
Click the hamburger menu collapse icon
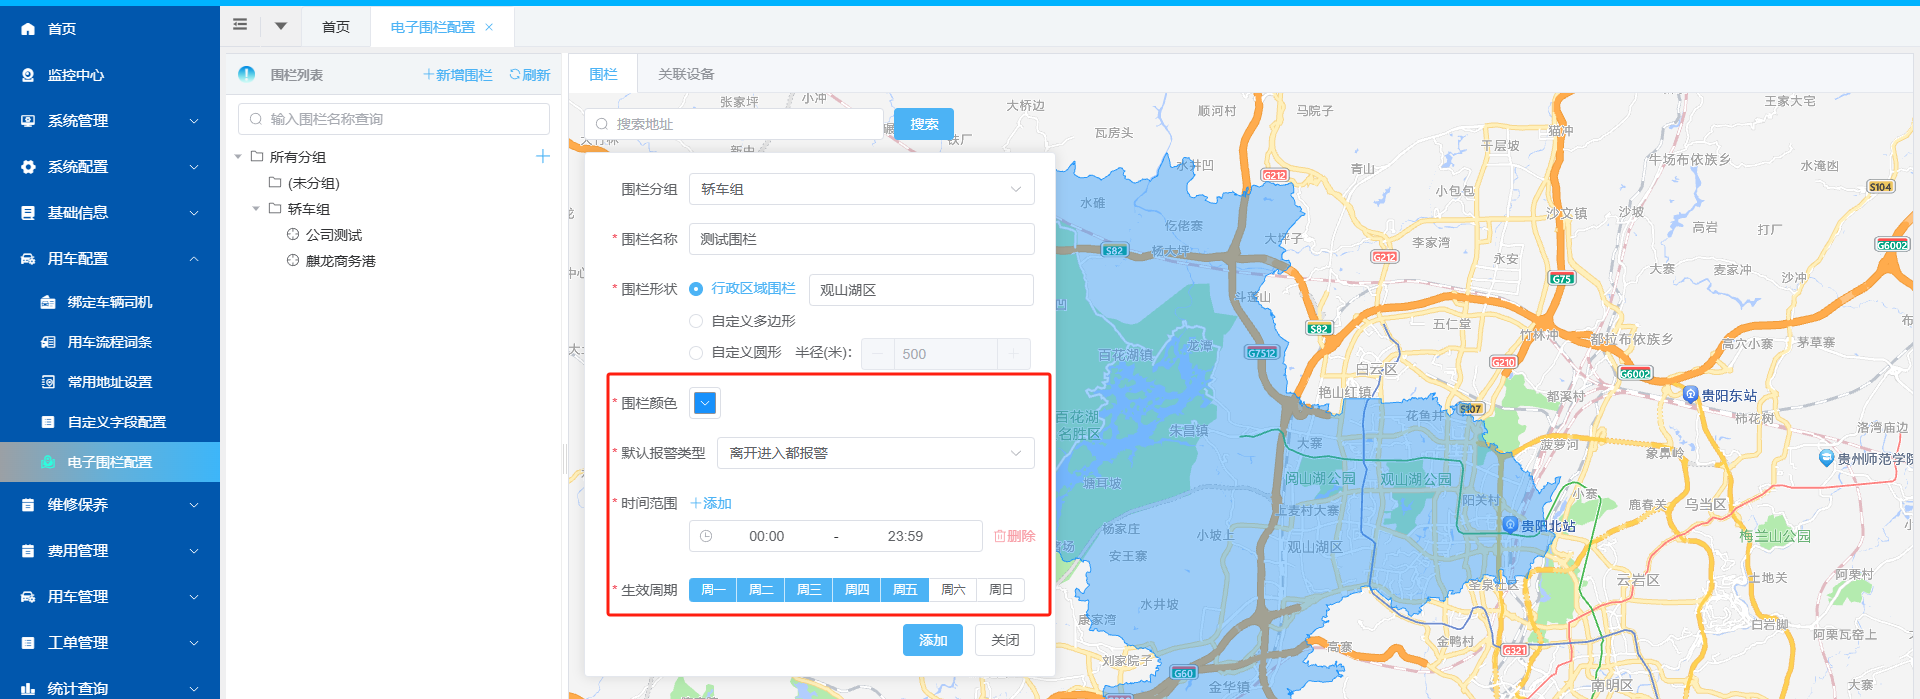[x=240, y=25]
